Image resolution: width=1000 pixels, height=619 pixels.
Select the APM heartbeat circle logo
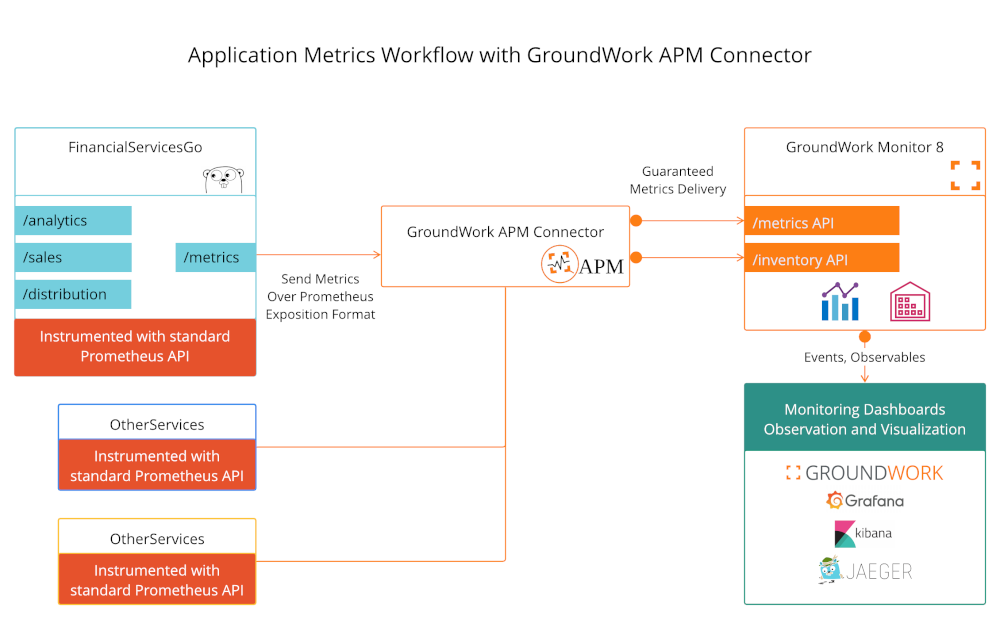[x=559, y=264]
